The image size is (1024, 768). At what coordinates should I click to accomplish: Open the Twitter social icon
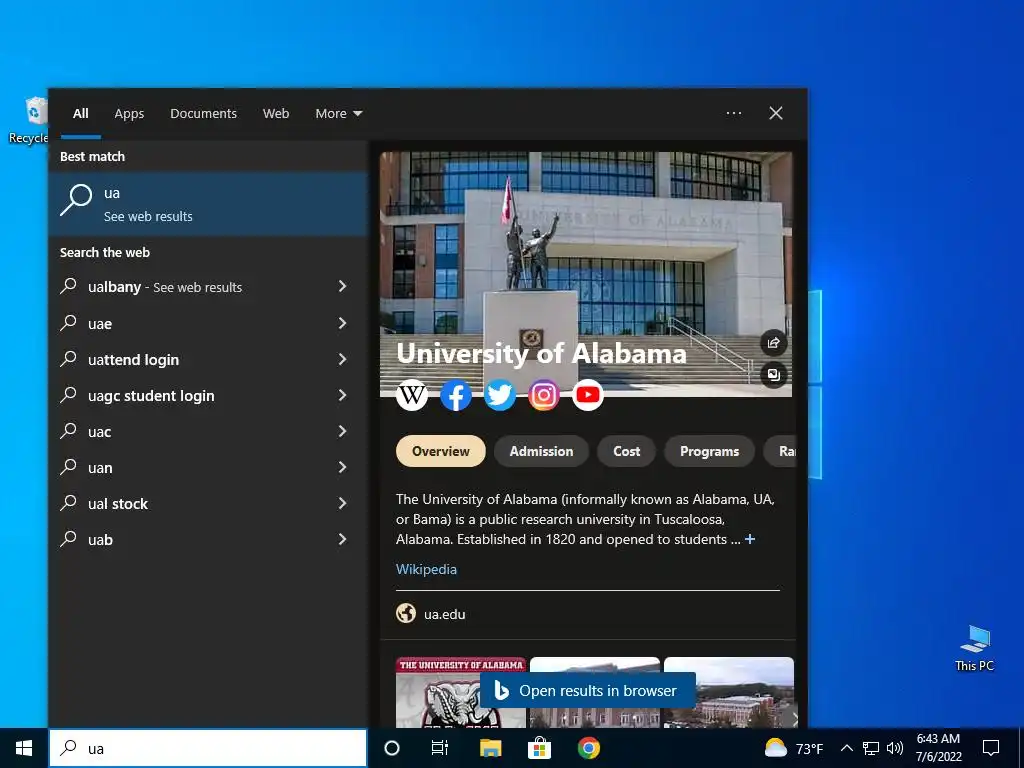500,395
